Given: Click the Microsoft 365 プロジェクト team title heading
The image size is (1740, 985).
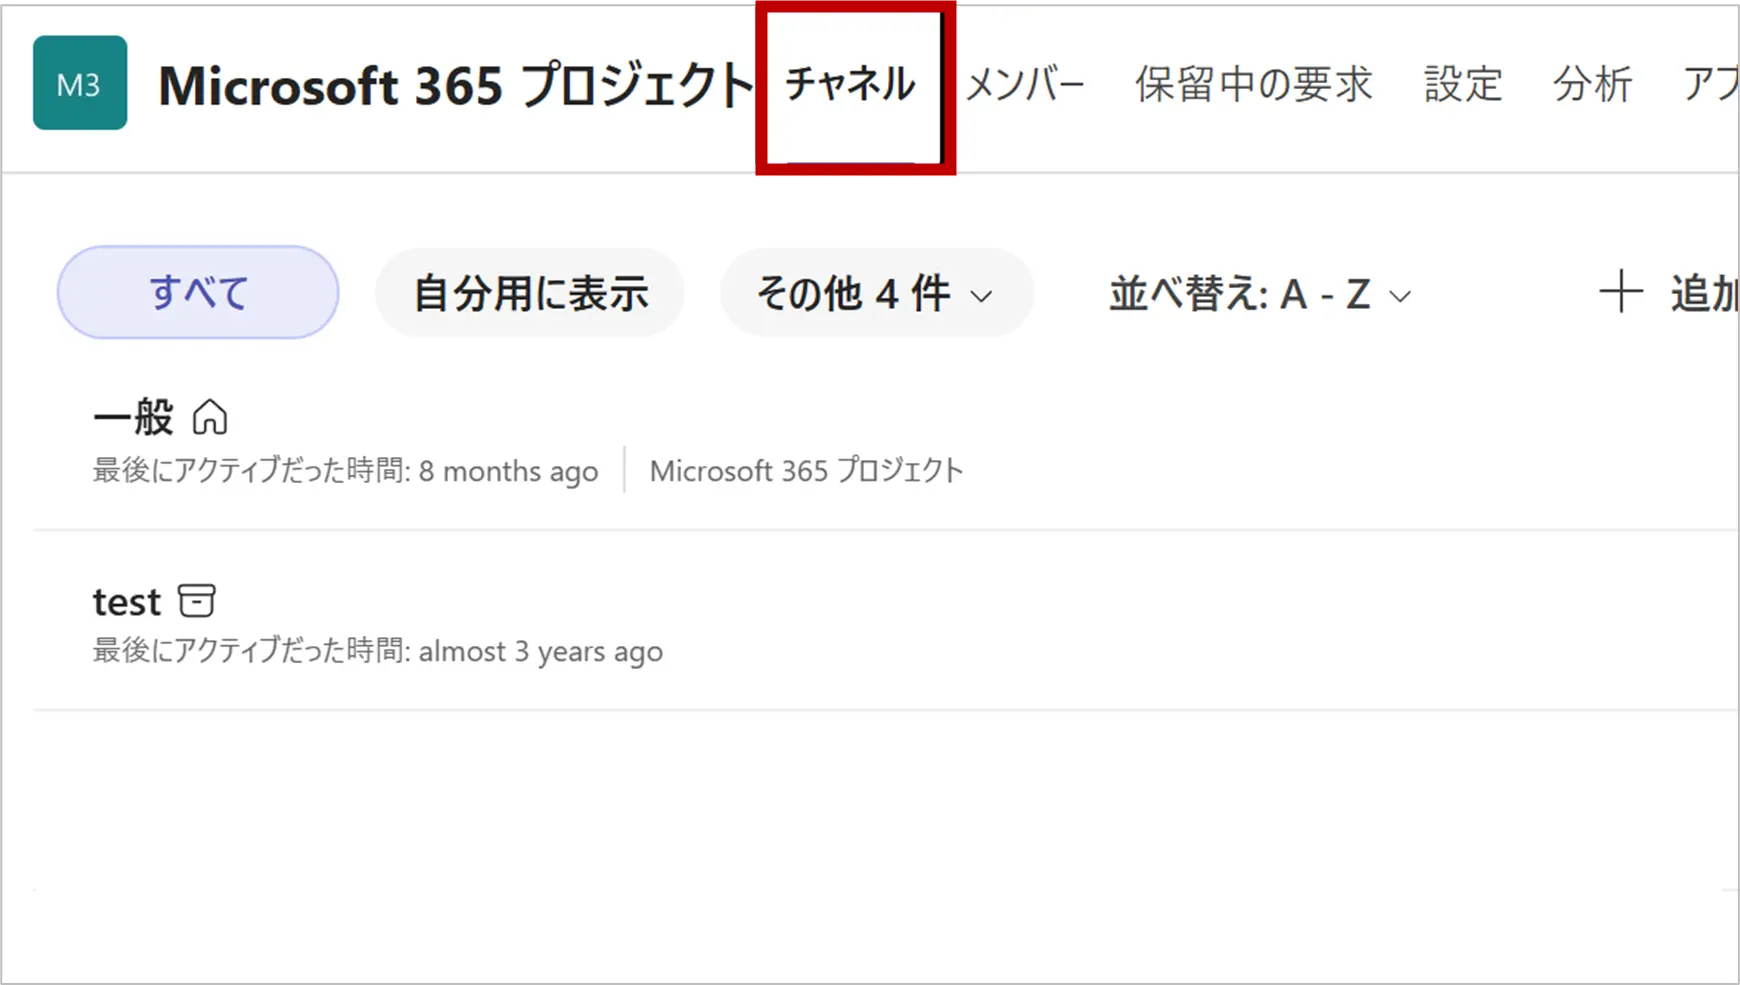Looking at the screenshot, I should (x=455, y=85).
